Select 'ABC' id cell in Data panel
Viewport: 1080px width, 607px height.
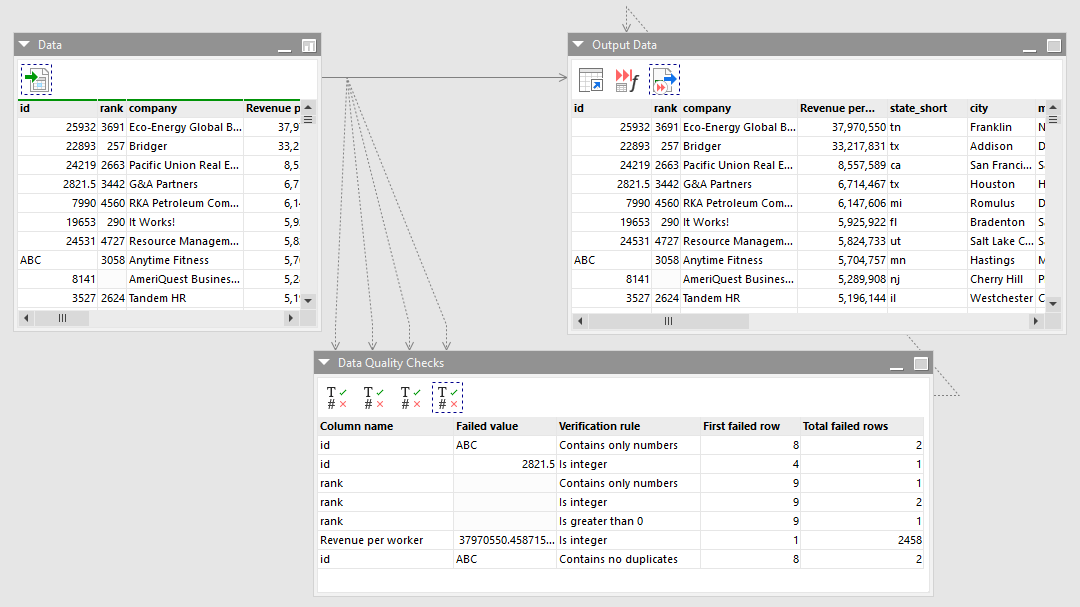click(57, 260)
